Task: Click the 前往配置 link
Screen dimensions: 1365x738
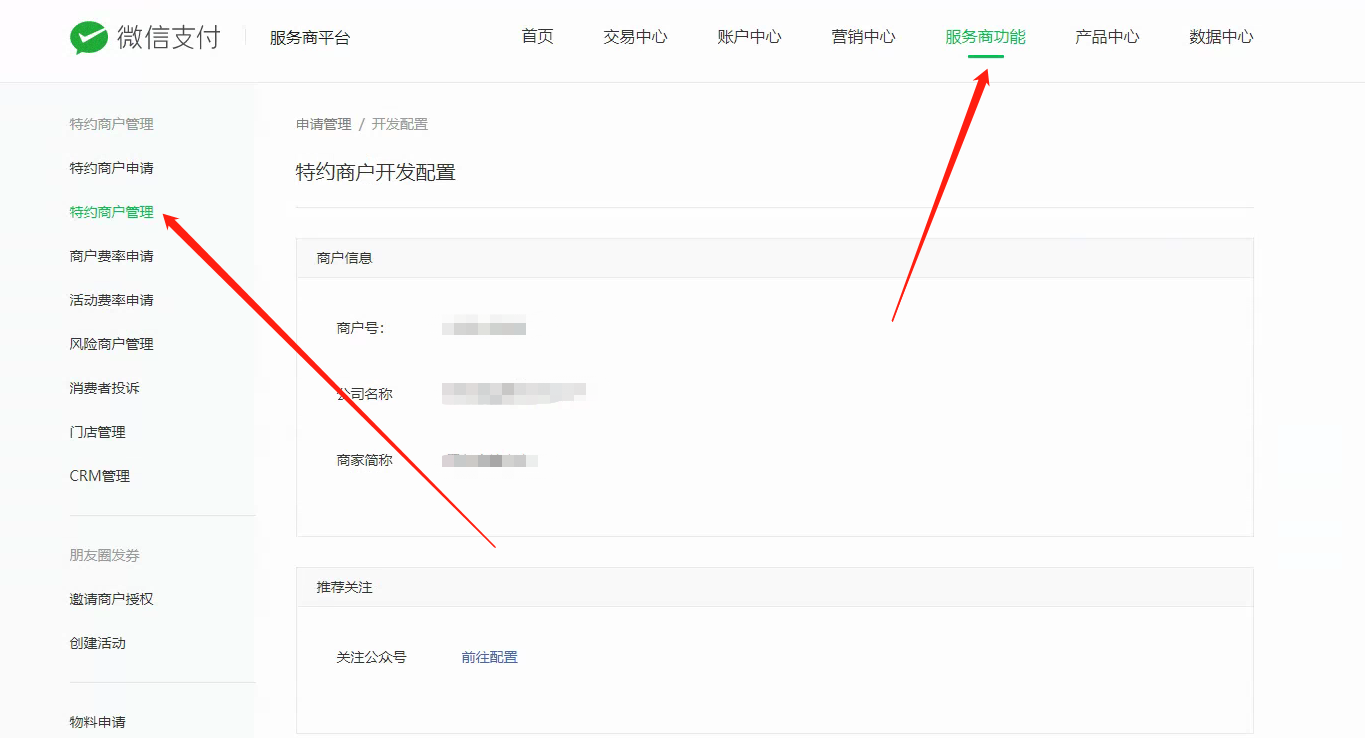Action: point(489,657)
